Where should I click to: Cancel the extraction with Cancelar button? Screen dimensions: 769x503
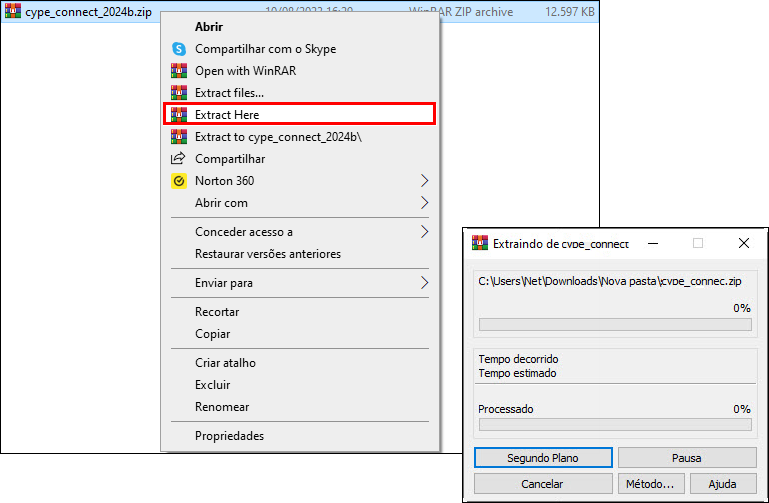click(543, 484)
